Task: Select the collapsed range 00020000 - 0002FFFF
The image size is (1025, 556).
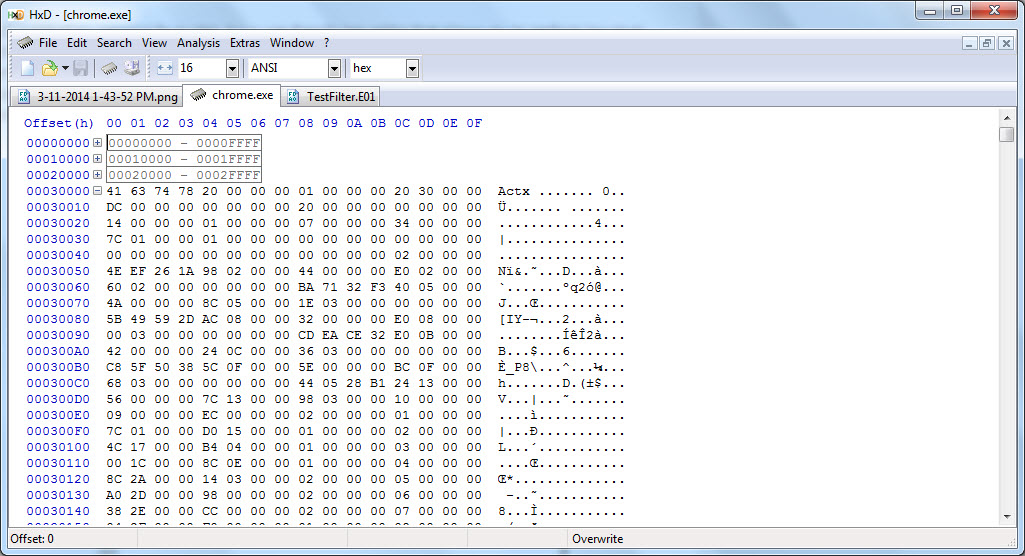Action: pyautogui.click(x=184, y=174)
